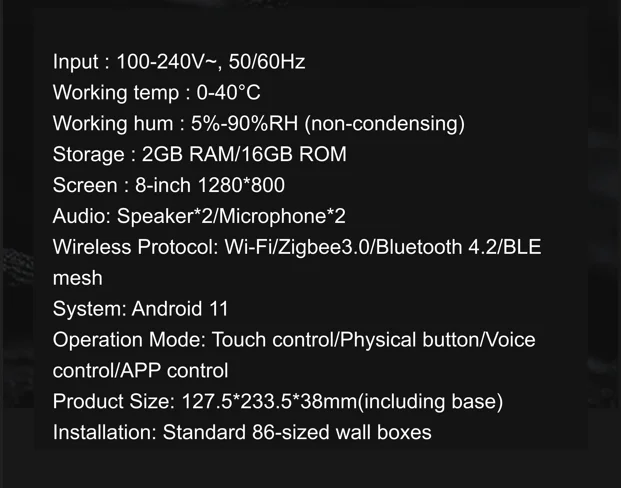Select the Operation Mode specification line
The height and width of the screenshot is (488, 621).
(x=294, y=340)
